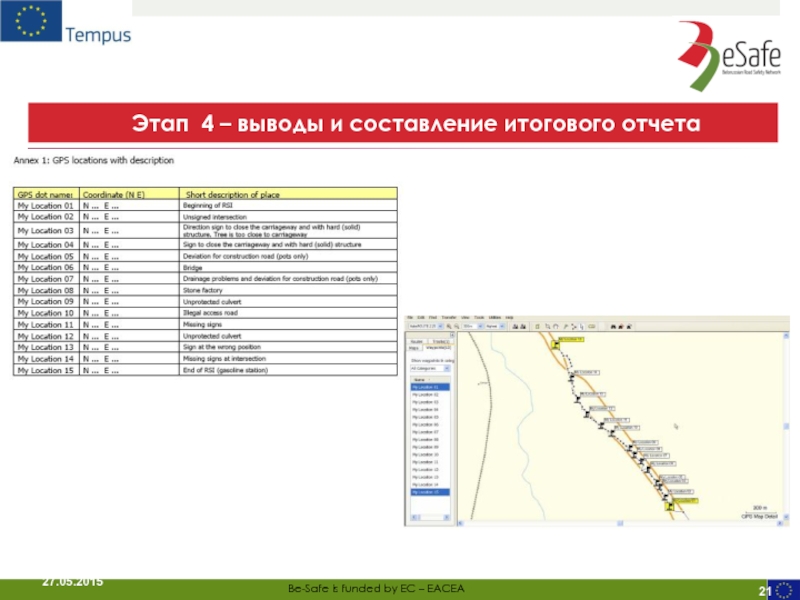This screenshot has height=600, width=800.
Task: Click the yellow flag waypoint at route start
Action: (x=551, y=345)
